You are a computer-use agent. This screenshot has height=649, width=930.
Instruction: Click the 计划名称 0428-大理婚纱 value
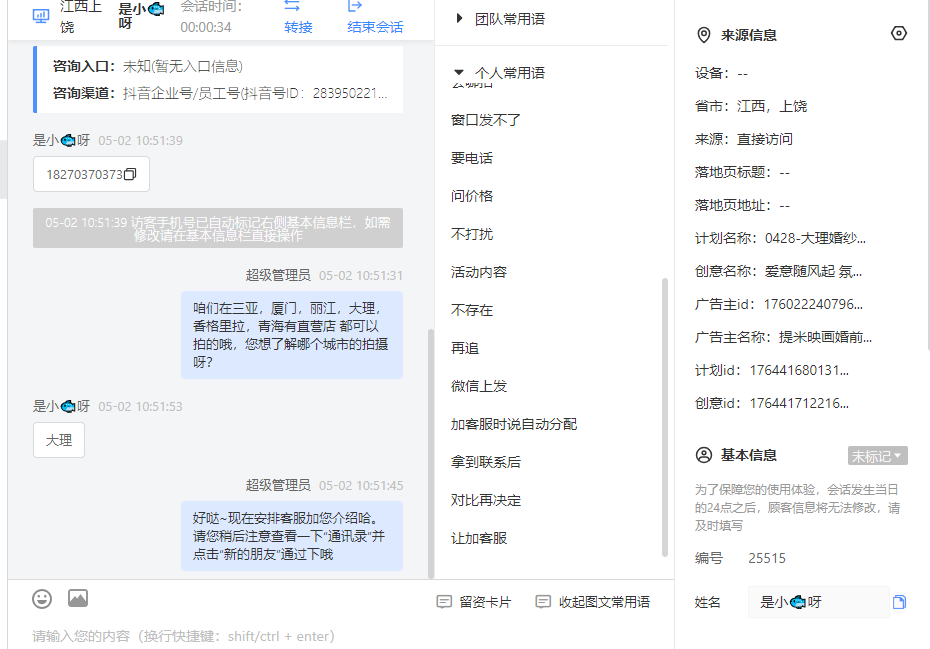coord(815,238)
